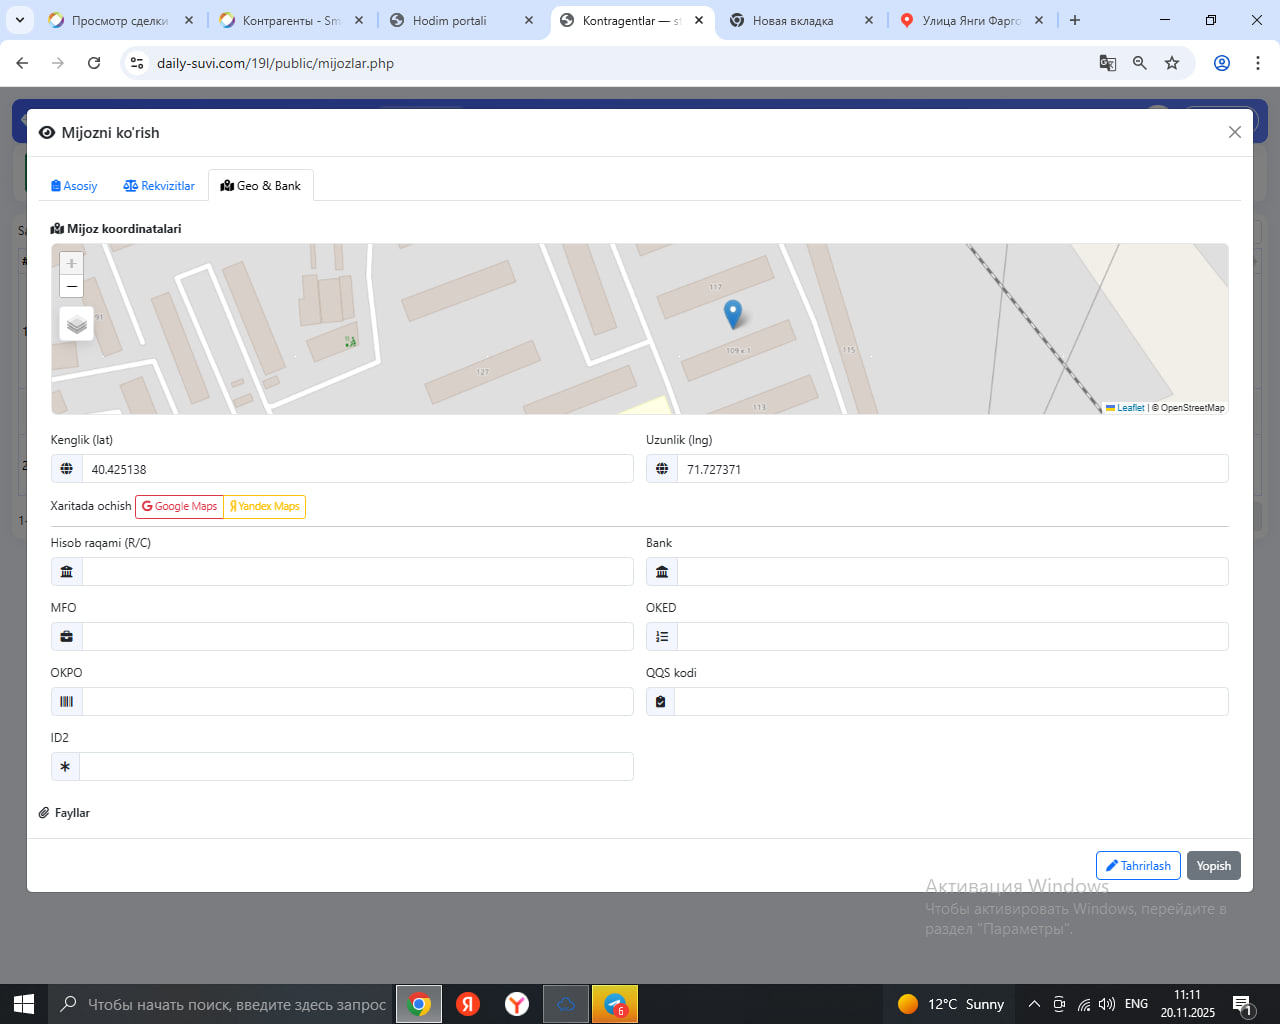Screen dimensions: 1280x1024
Task: Show hidden system tray icons
Action: click(x=1034, y=1004)
